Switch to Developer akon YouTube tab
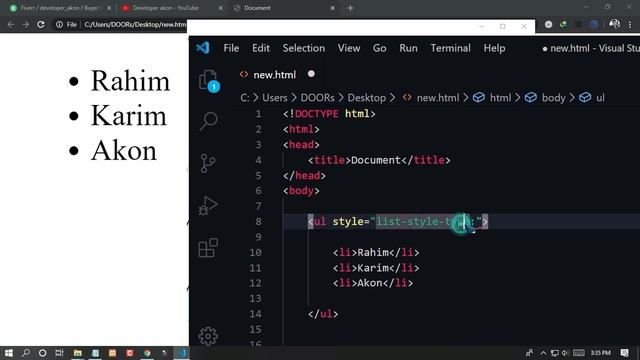This screenshot has width=640, height=360. 166,8
